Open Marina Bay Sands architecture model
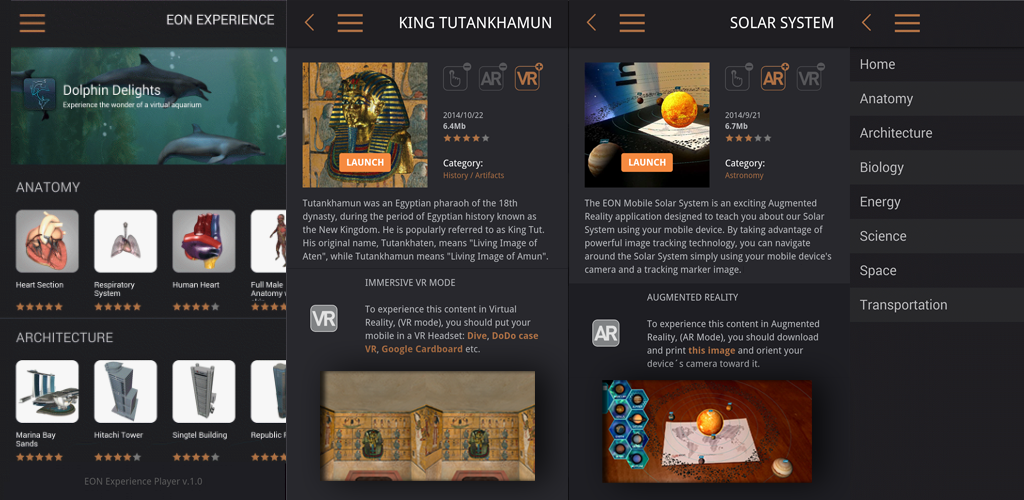Image resolution: width=1024 pixels, height=500 pixels. pos(47,391)
